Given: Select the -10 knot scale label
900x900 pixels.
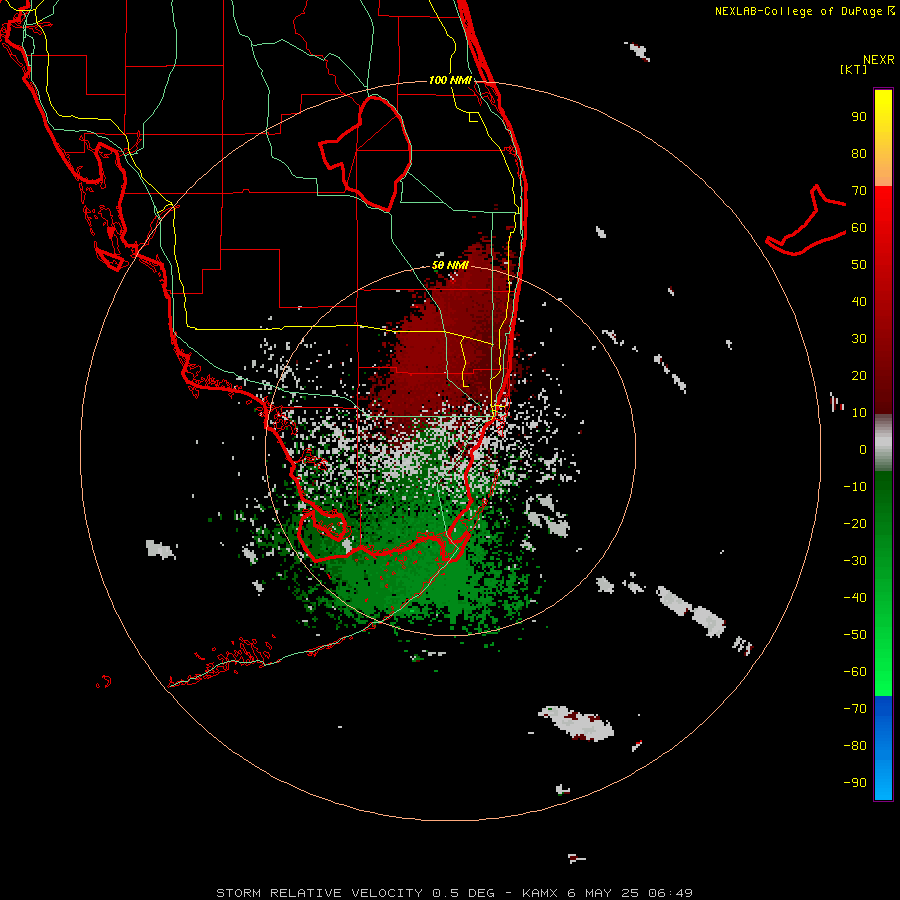Looking at the screenshot, I should 855,487.
